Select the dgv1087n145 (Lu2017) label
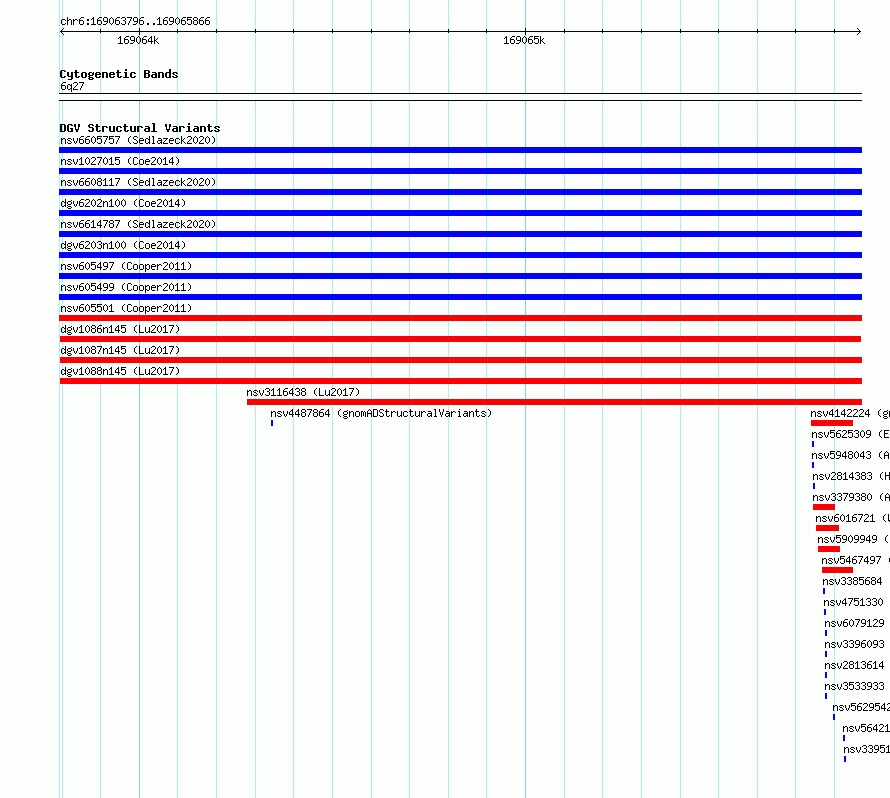The image size is (890, 798). click(120, 350)
